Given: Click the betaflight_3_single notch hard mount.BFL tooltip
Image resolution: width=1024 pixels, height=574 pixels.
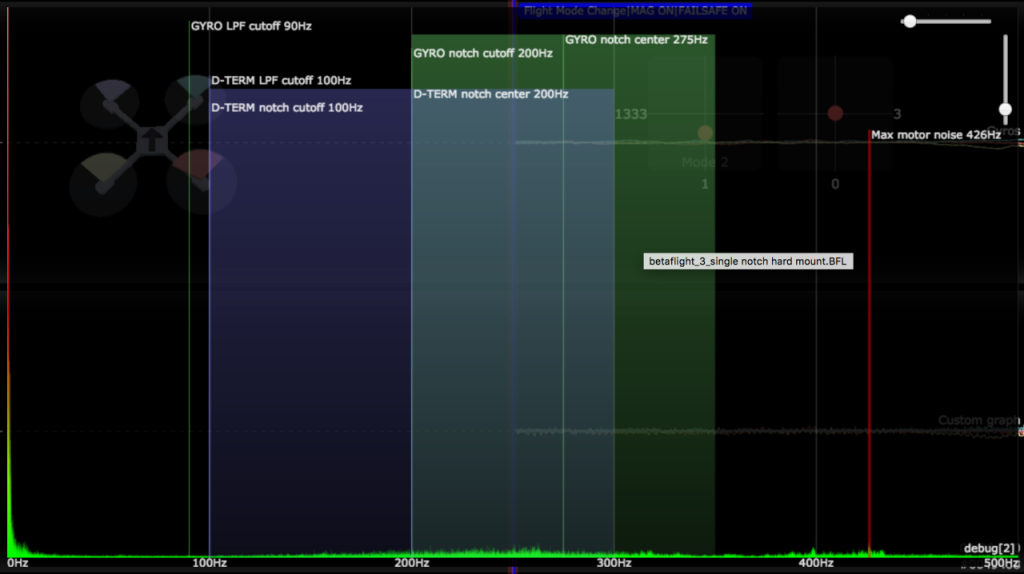Looking at the screenshot, I should coord(748,261).
